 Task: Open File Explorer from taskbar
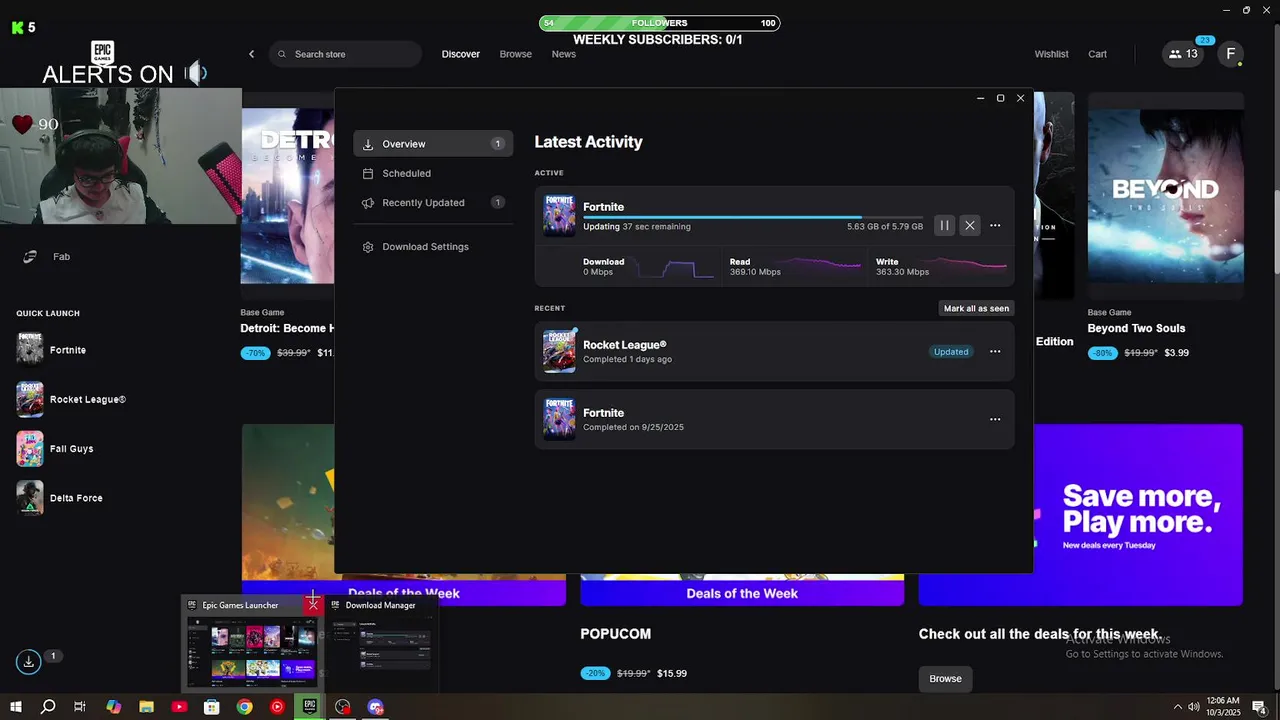tap(146, 707)
